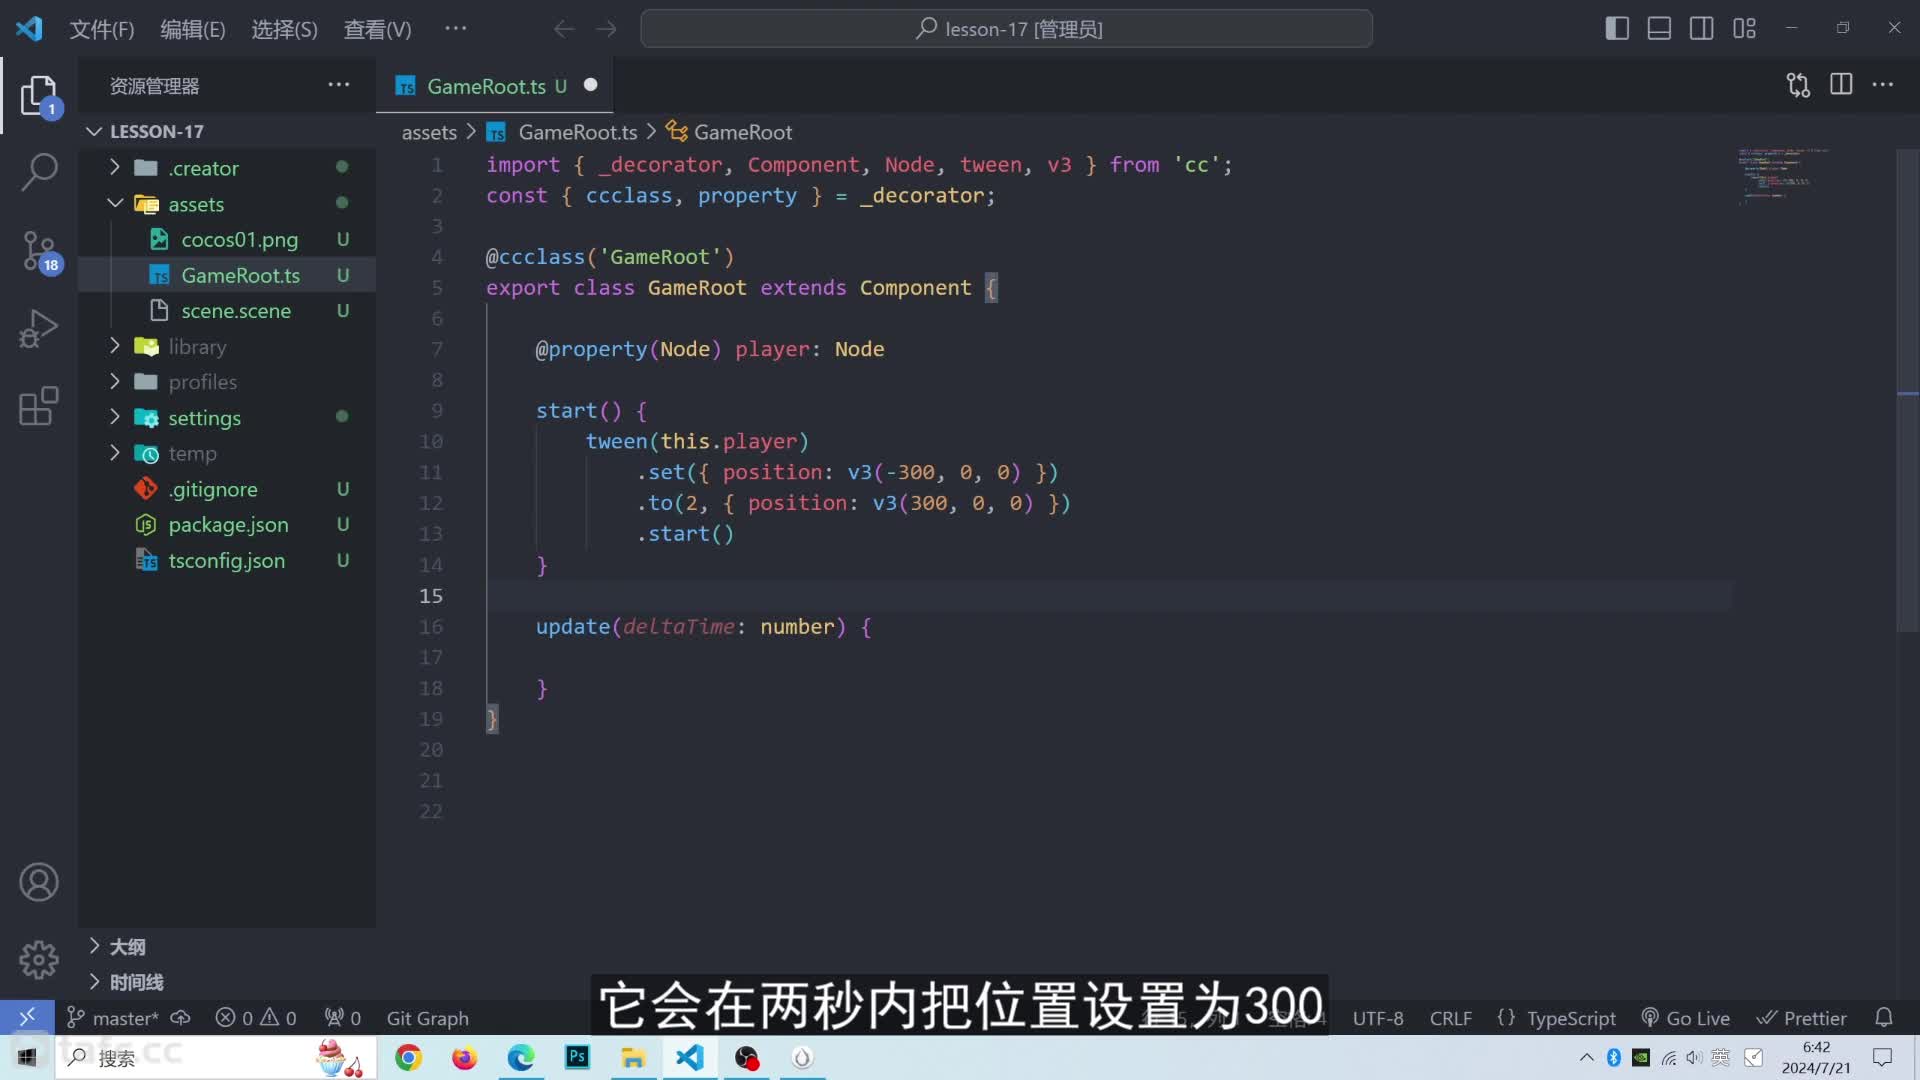Open the Search view in activity bar

coord(39,171)
